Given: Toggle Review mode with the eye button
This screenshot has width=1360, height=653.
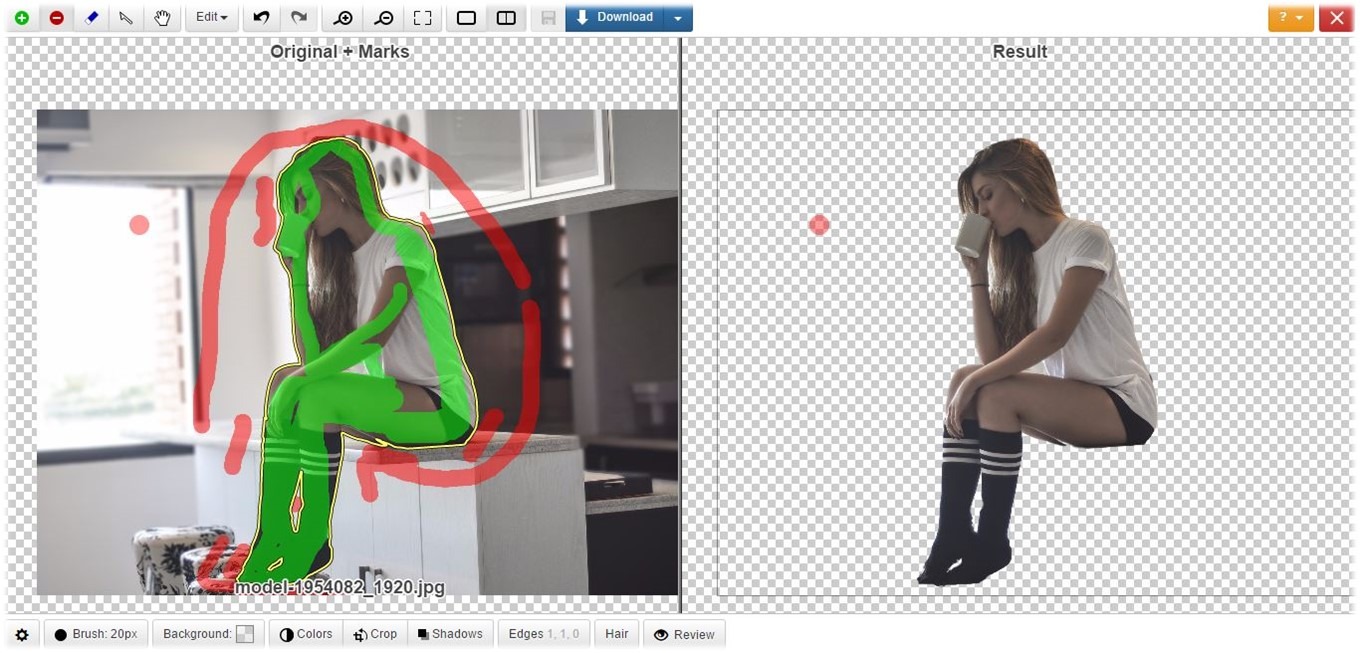Looking at the screenshot, I should [684, 634].
